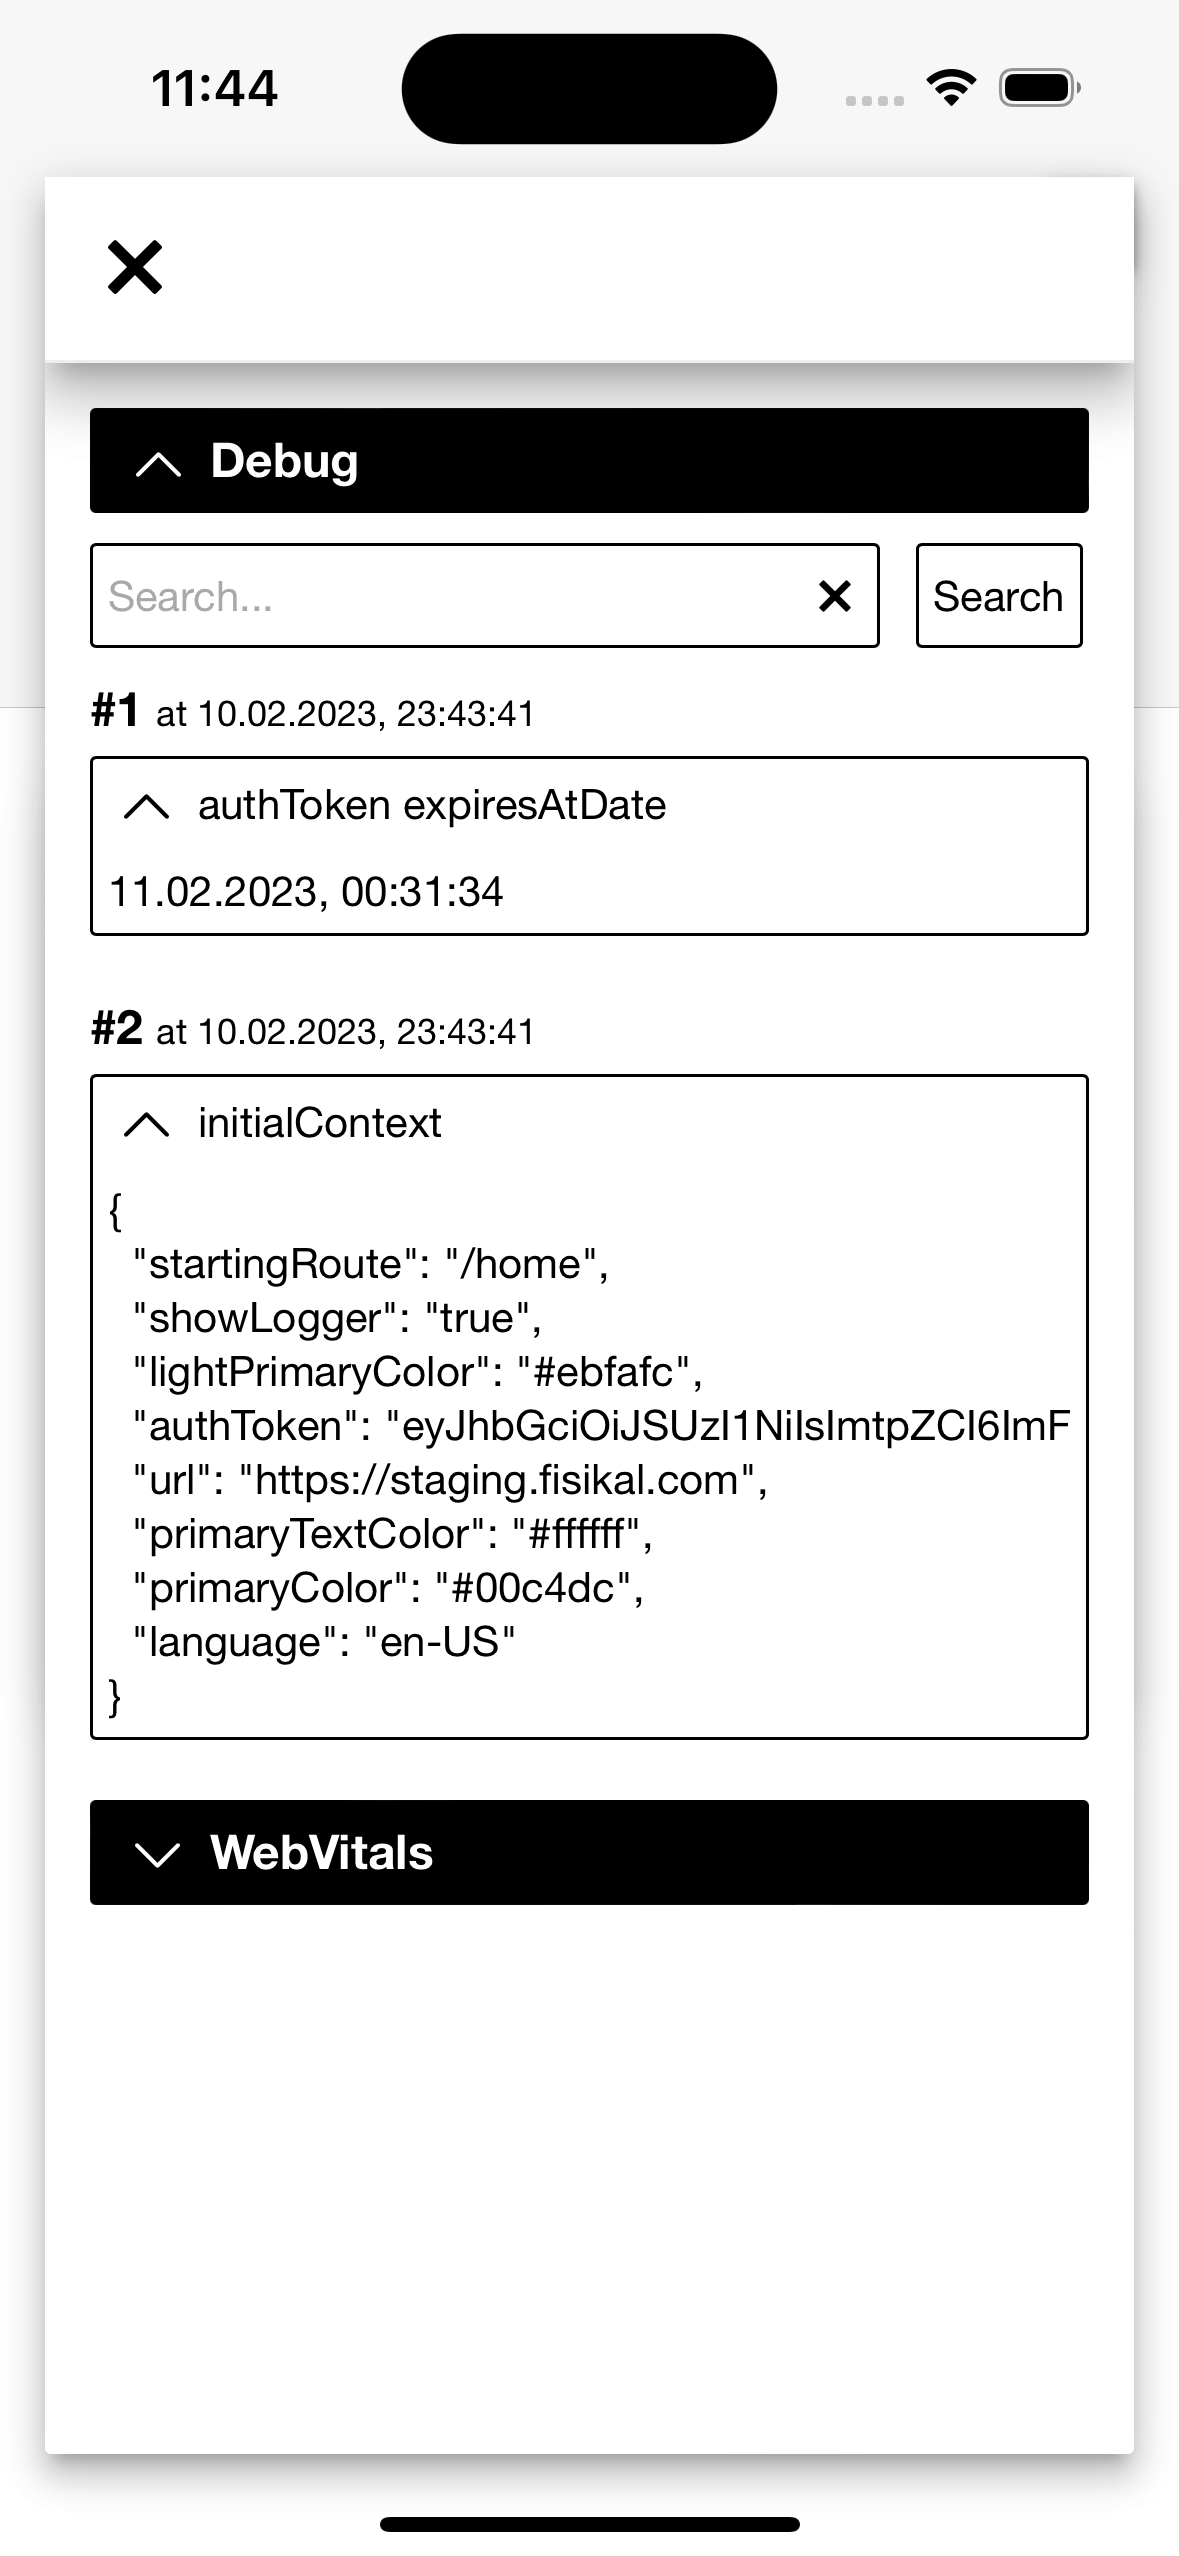1179x2556 pixels.
Task: Tap the Wi-Fi status icon
Action: click(951, 88)
